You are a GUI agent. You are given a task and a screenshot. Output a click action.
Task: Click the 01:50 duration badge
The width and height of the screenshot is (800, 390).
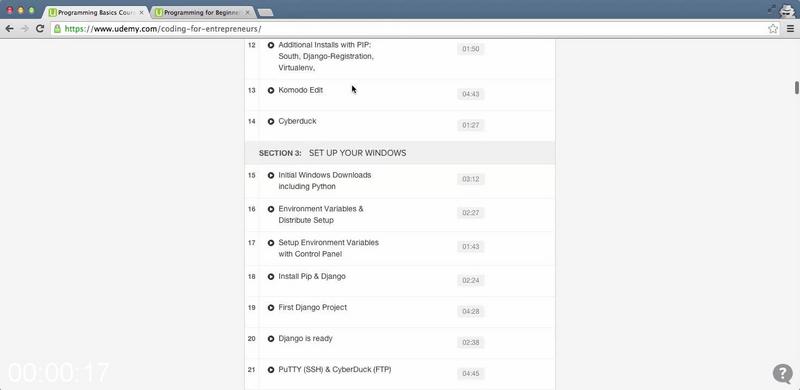470,49
